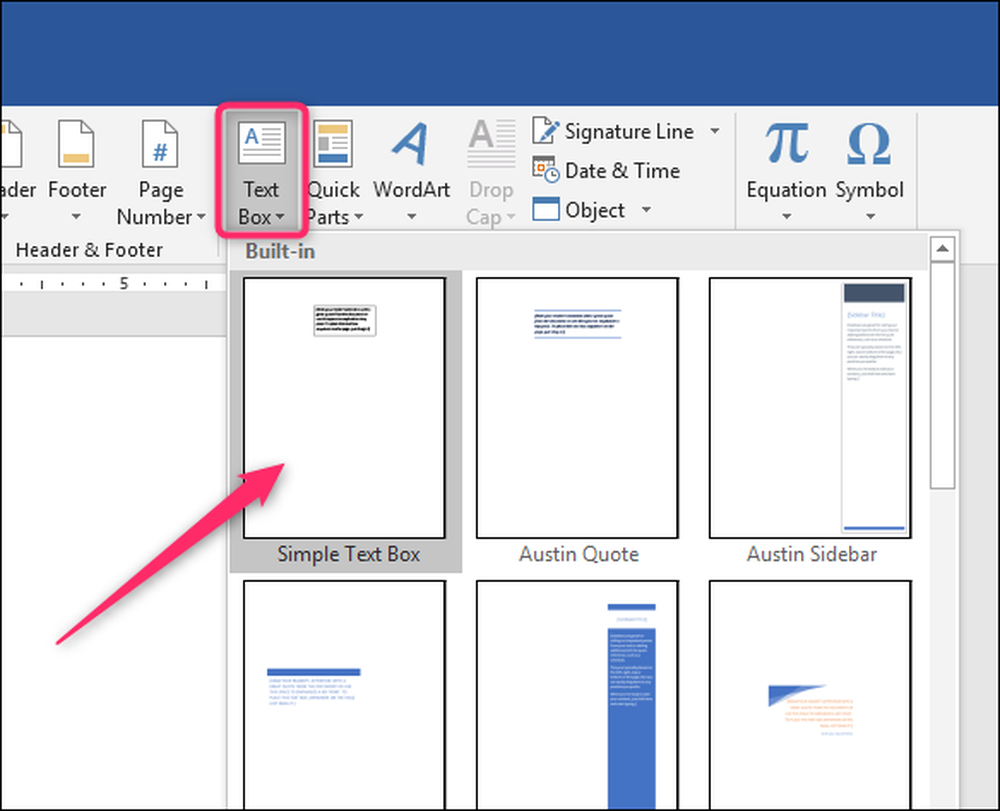1000x811 pixels.
Task: Click the Simple Text Box label
Action: (x=348, y=554)
